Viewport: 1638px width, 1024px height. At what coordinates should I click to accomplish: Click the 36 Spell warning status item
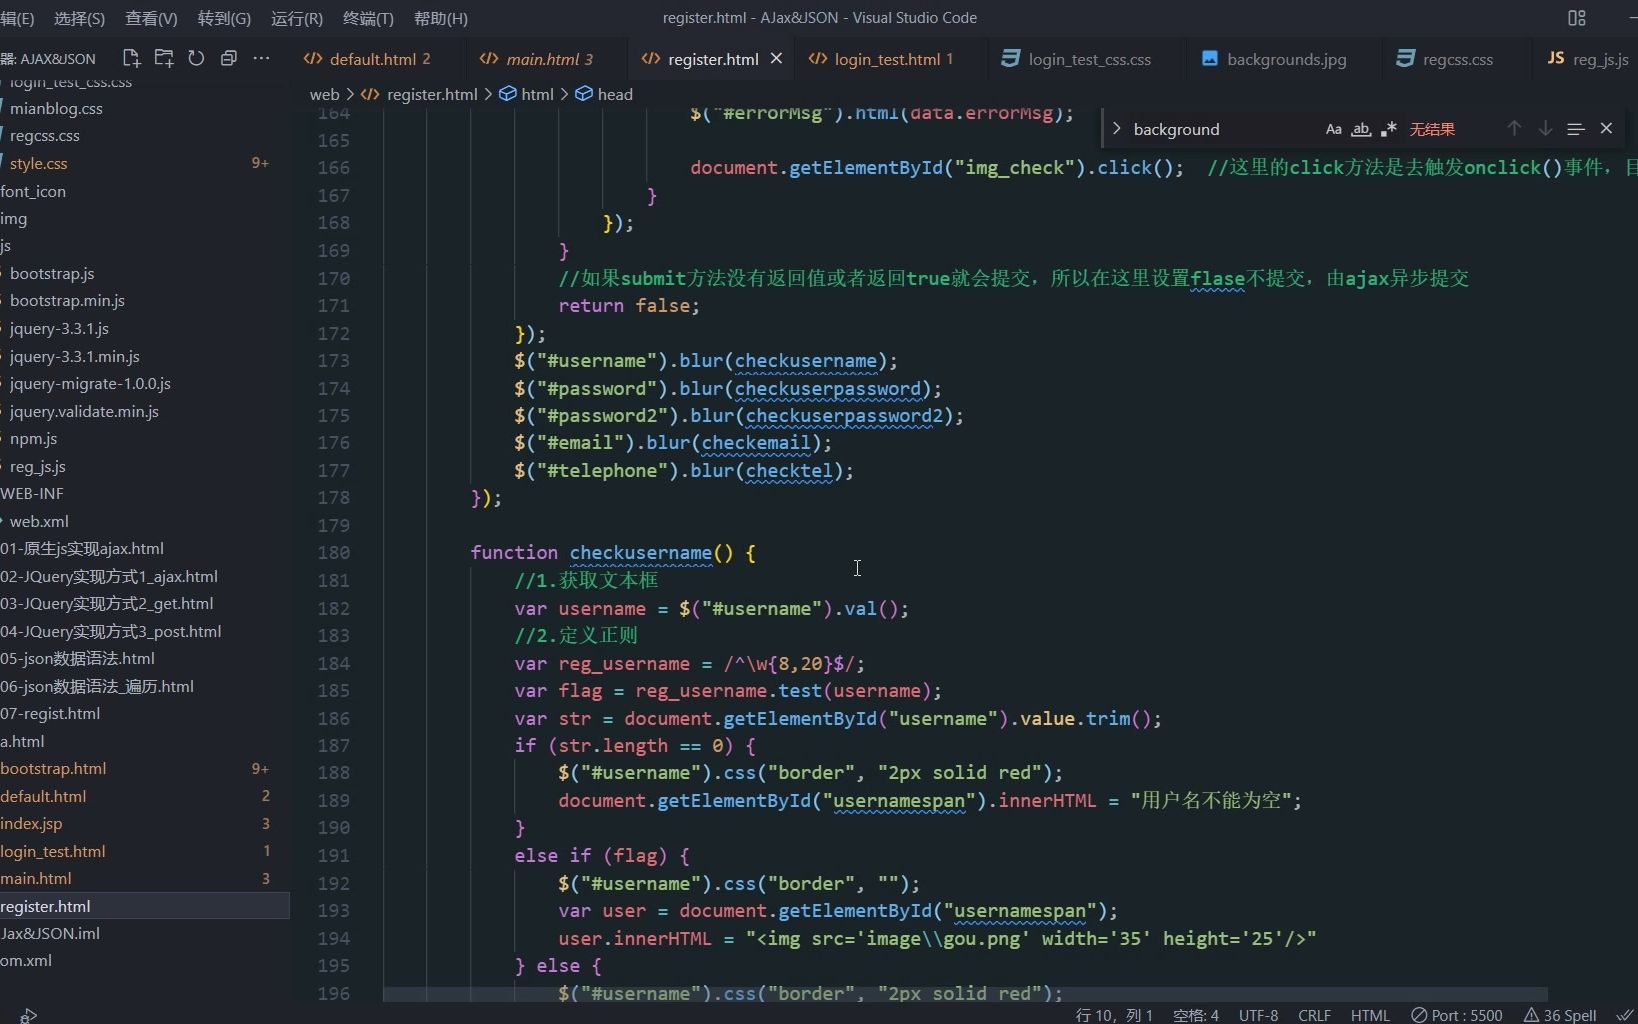click(x=1560, y=1015)
